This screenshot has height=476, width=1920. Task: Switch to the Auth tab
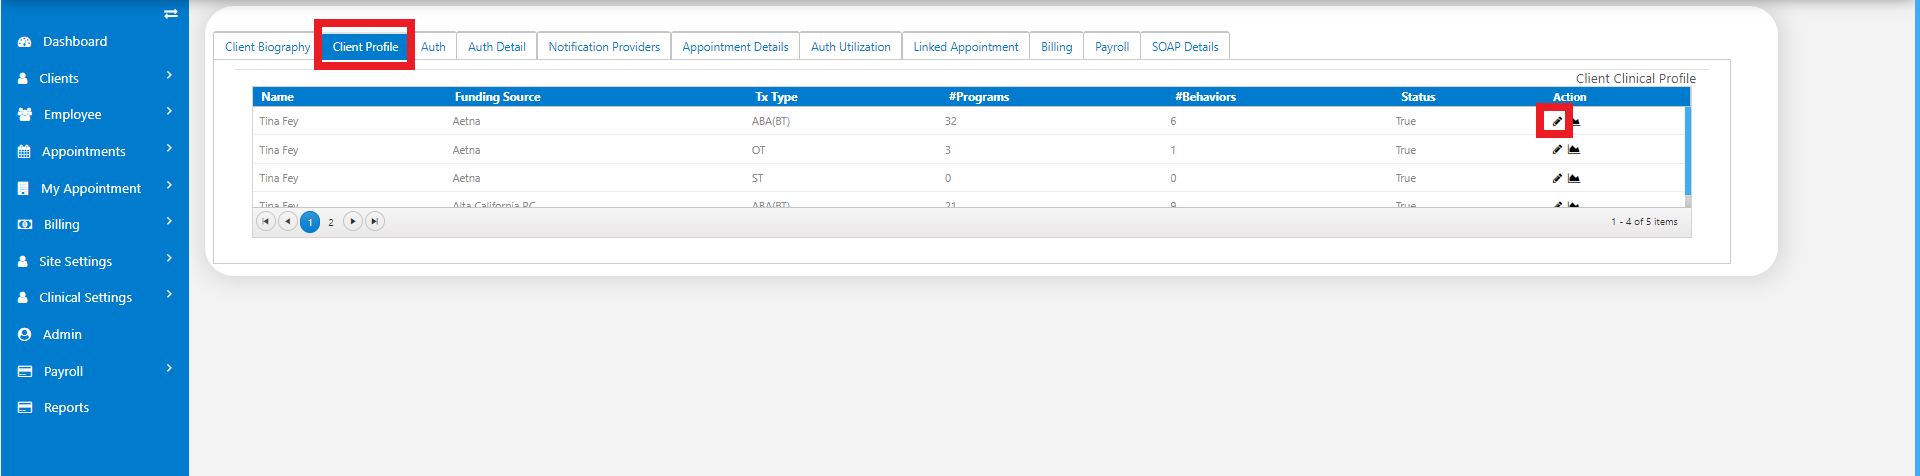433,47
